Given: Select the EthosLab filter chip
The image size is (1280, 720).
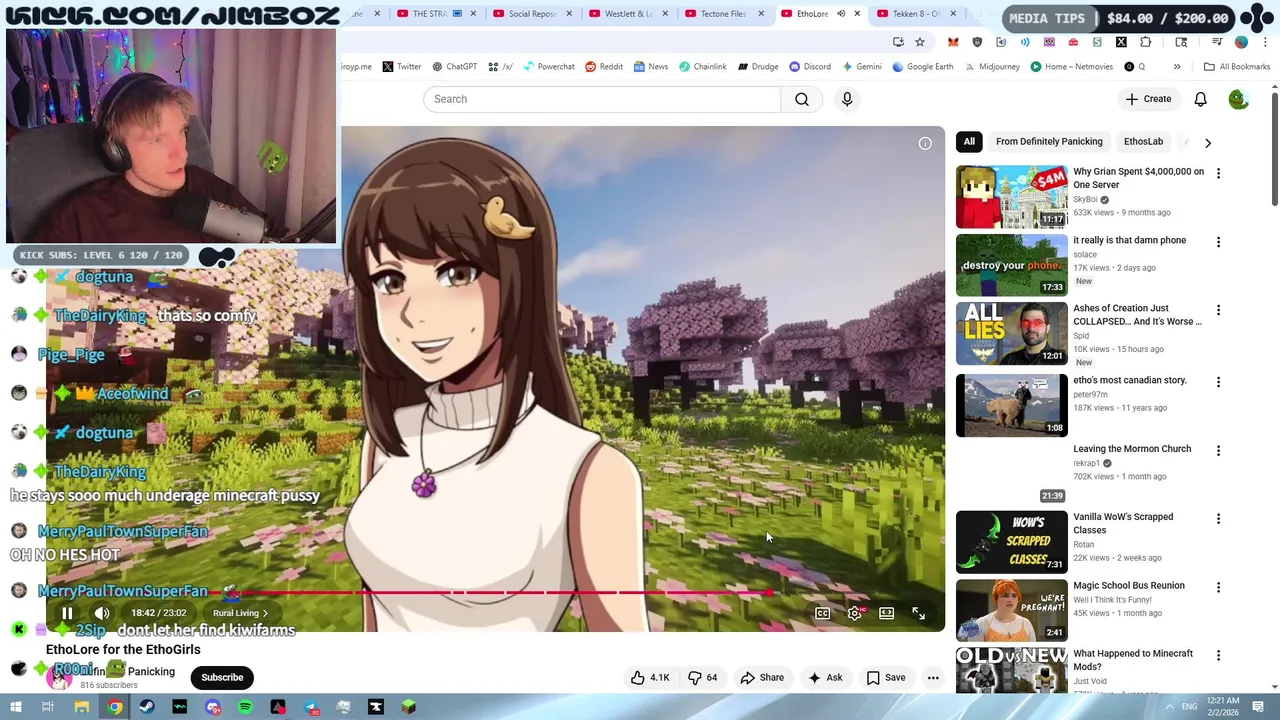Looking at the screenshot, I should coord(1143,142).
